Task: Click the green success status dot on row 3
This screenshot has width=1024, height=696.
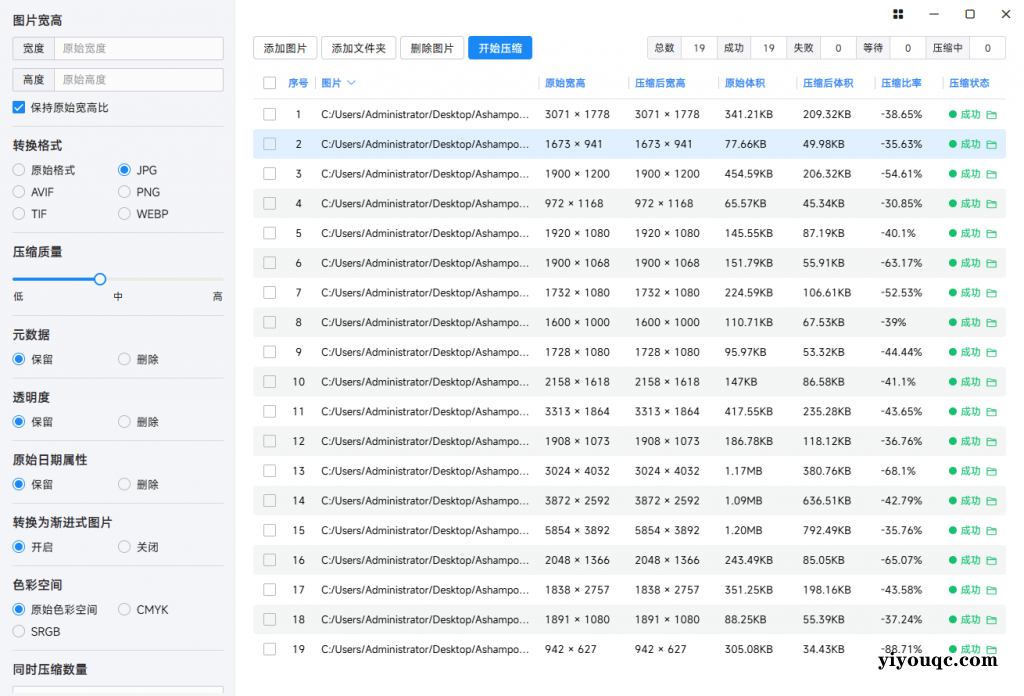Action: click(952, 173)
